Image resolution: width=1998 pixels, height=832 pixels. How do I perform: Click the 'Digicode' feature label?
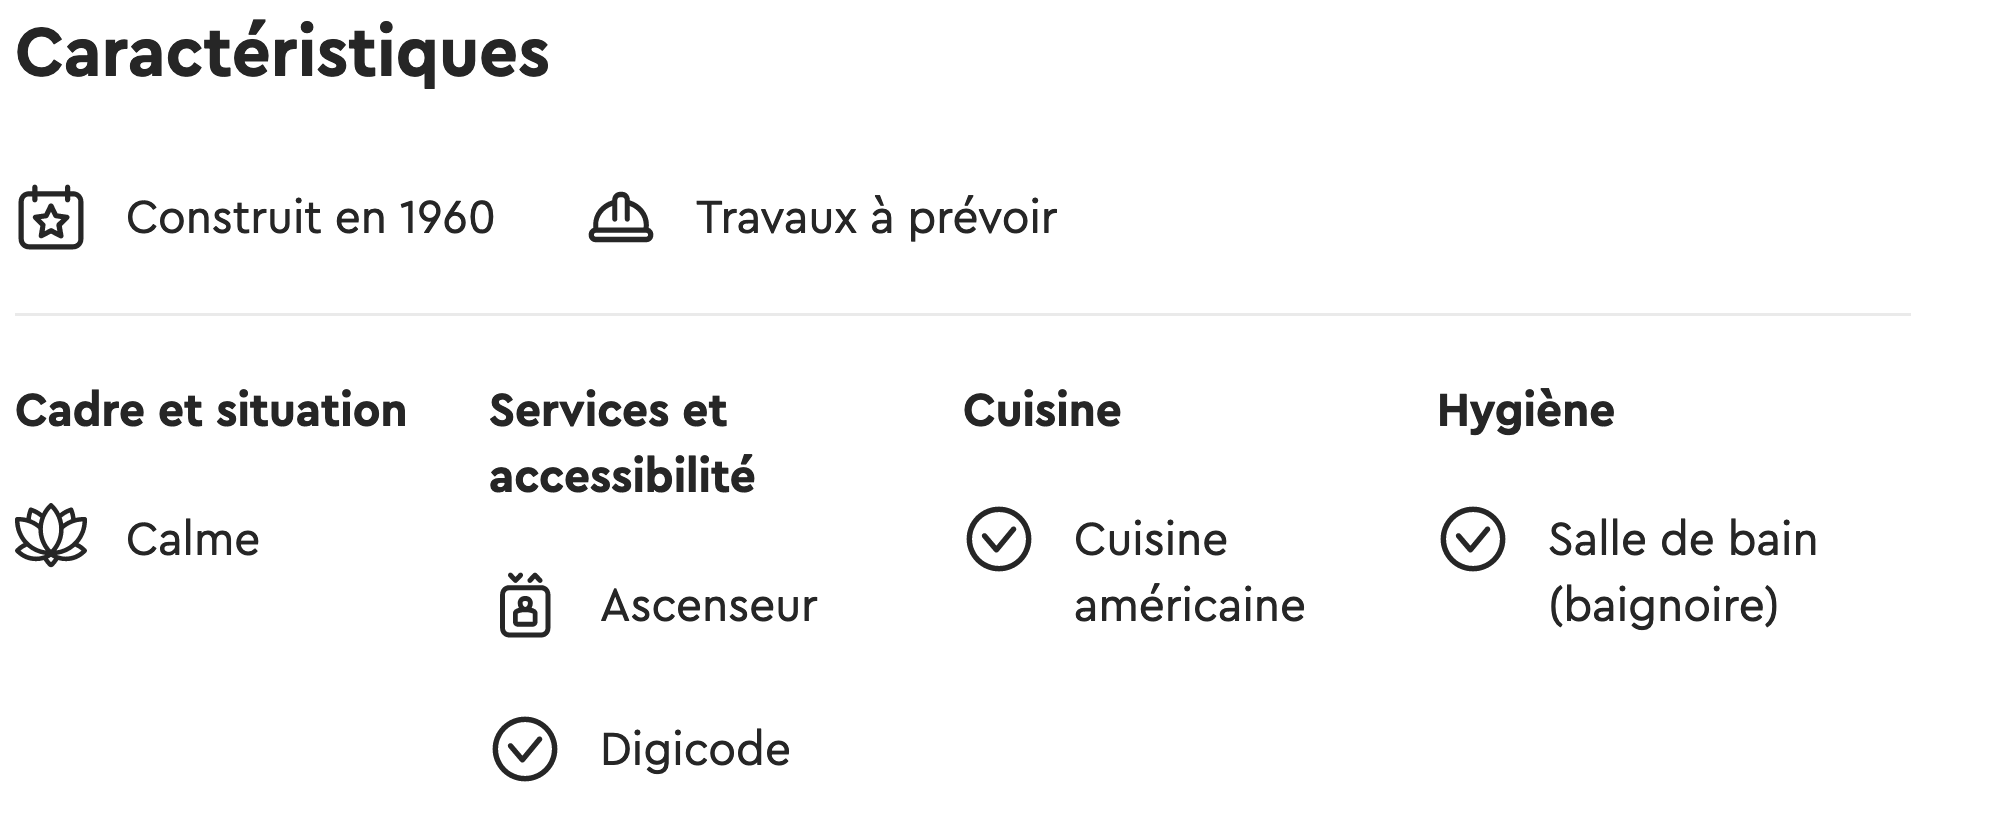(695, 750)
